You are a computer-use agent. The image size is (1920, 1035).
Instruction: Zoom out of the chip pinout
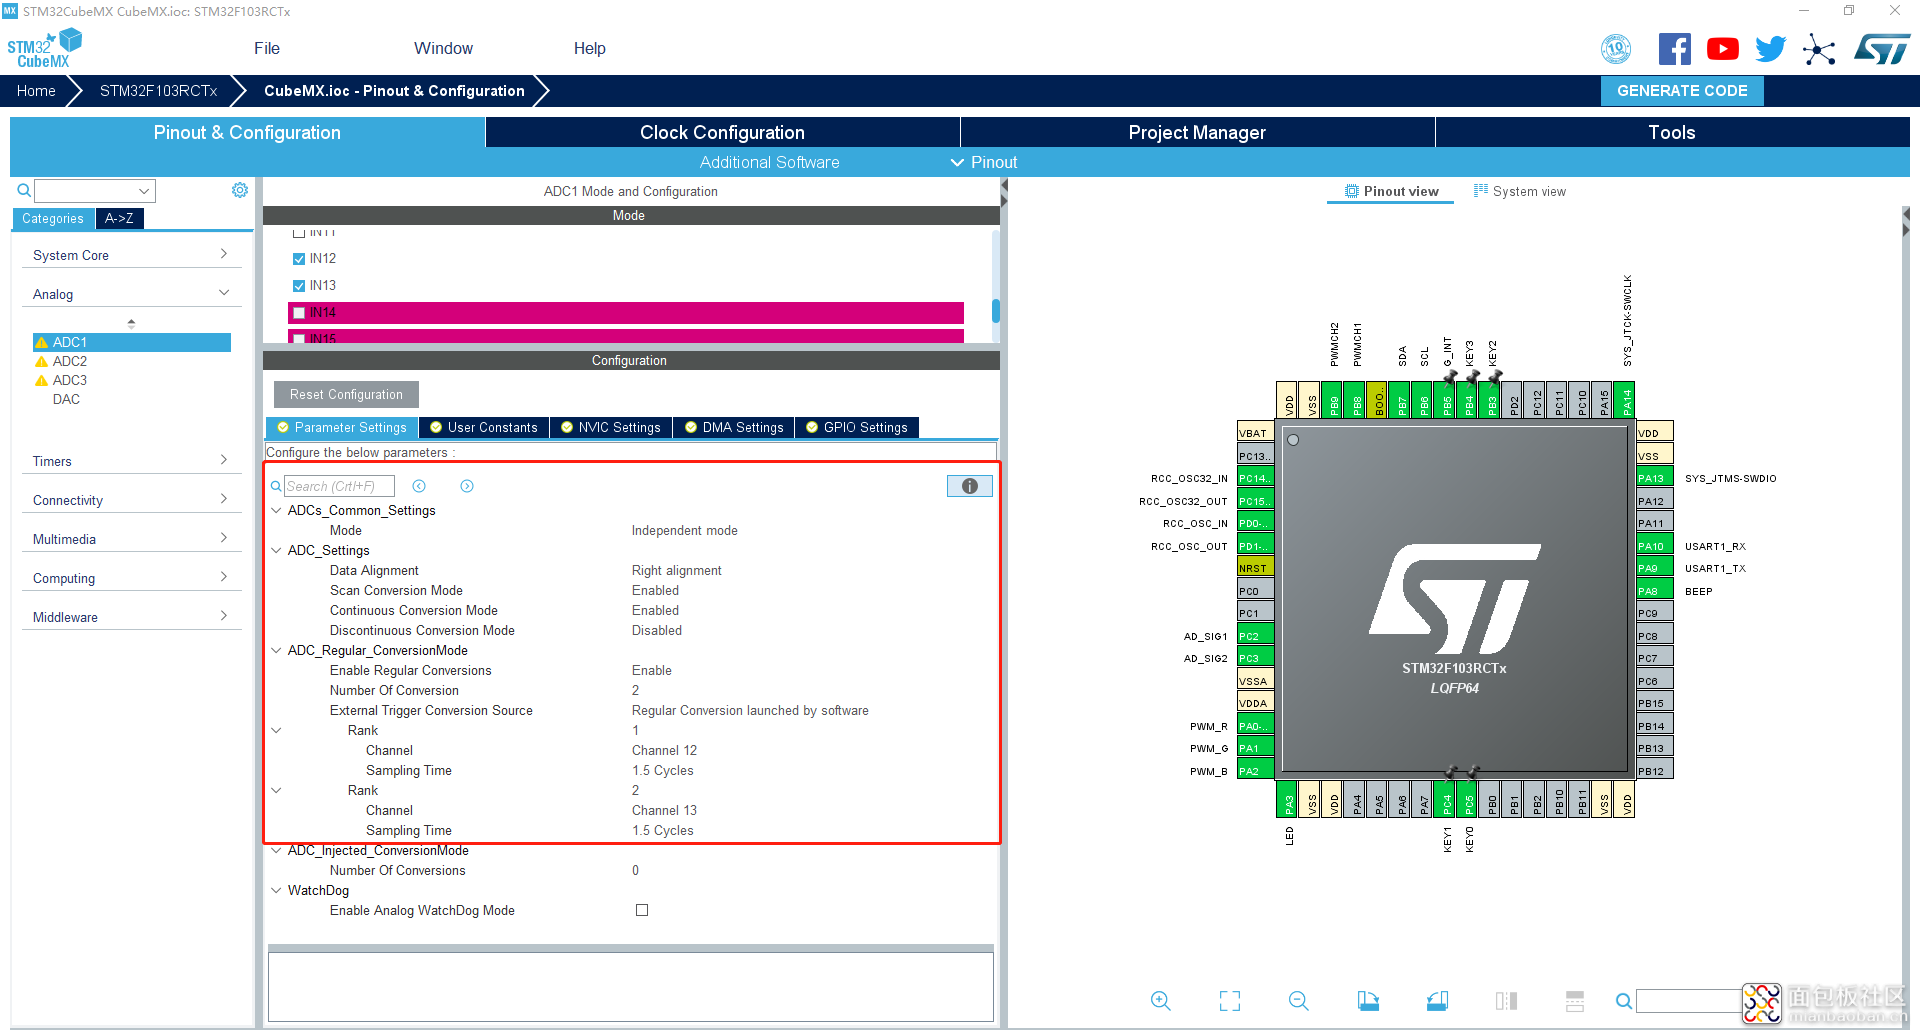(1299, 1000)
